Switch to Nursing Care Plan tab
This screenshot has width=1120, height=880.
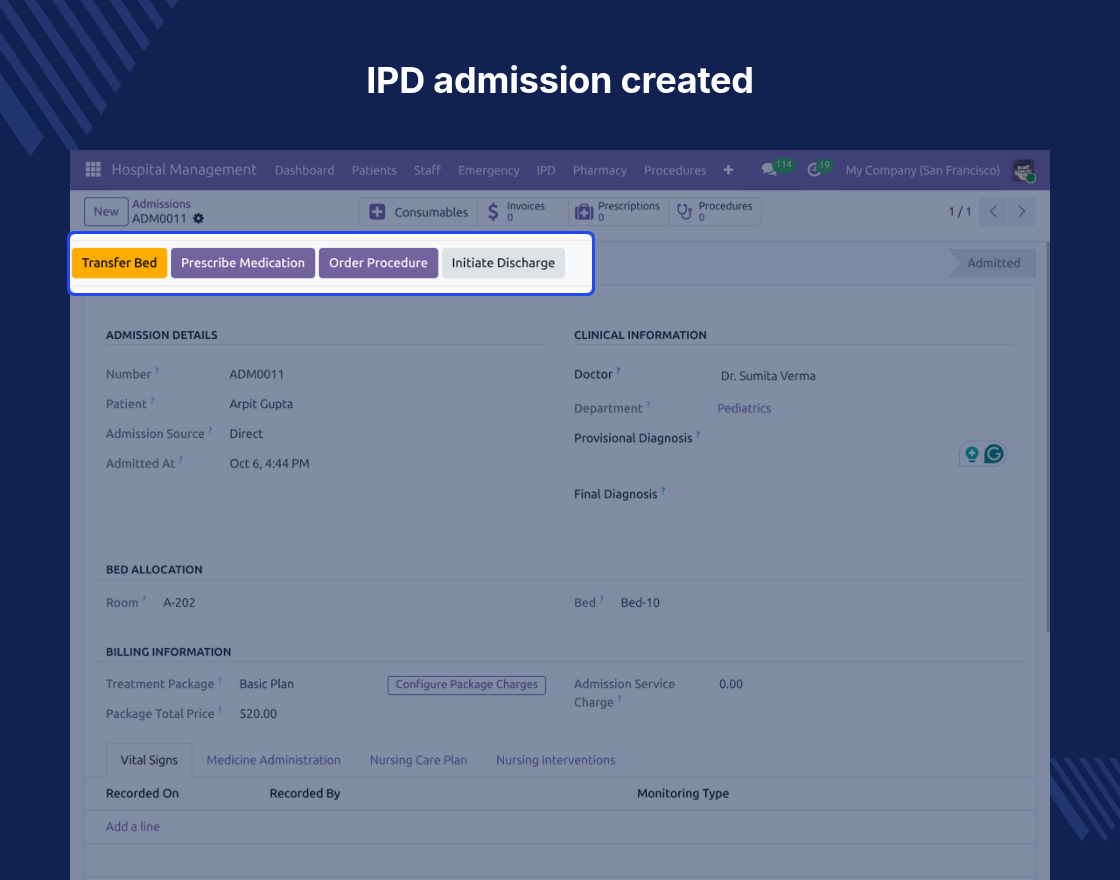418,760
